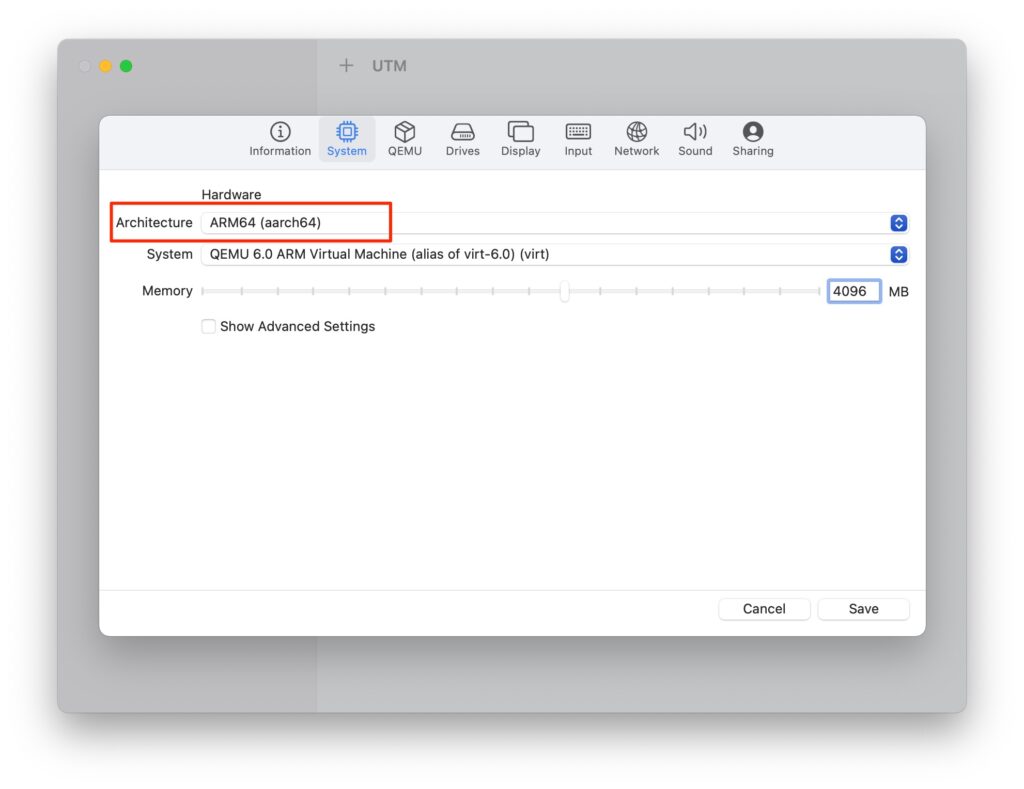Image resolution: width=1024 pixels, height=789 pixels.
Task: Open the Display settings tab
Action: click(x=520, y=139)
